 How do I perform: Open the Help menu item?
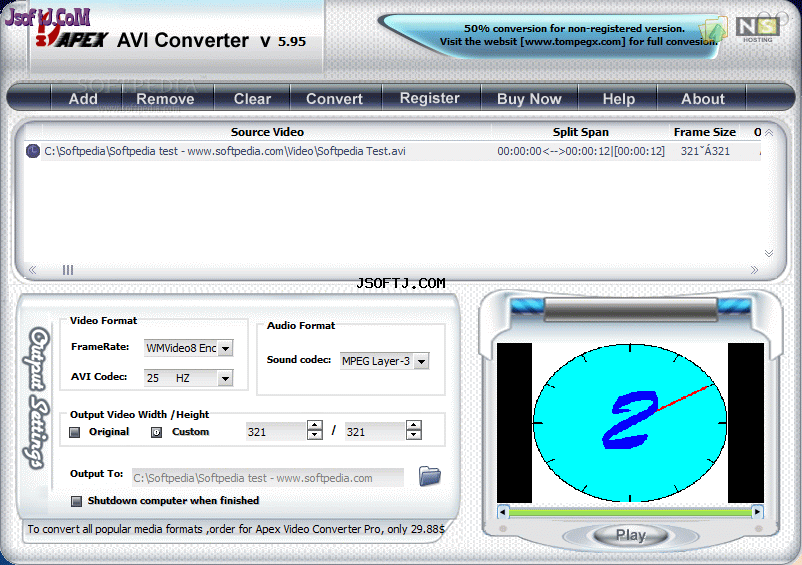click(618, 98)
